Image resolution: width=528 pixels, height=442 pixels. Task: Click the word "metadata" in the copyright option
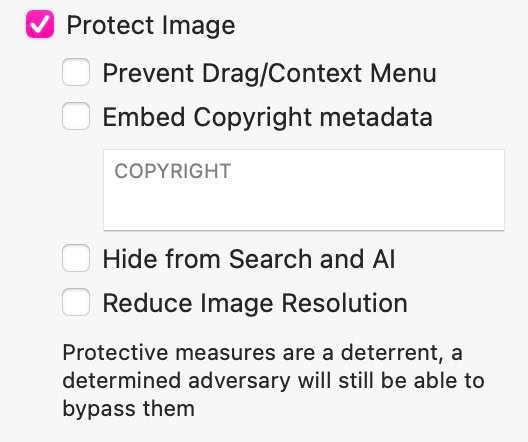pyautogui.click(x=376, y=117)
